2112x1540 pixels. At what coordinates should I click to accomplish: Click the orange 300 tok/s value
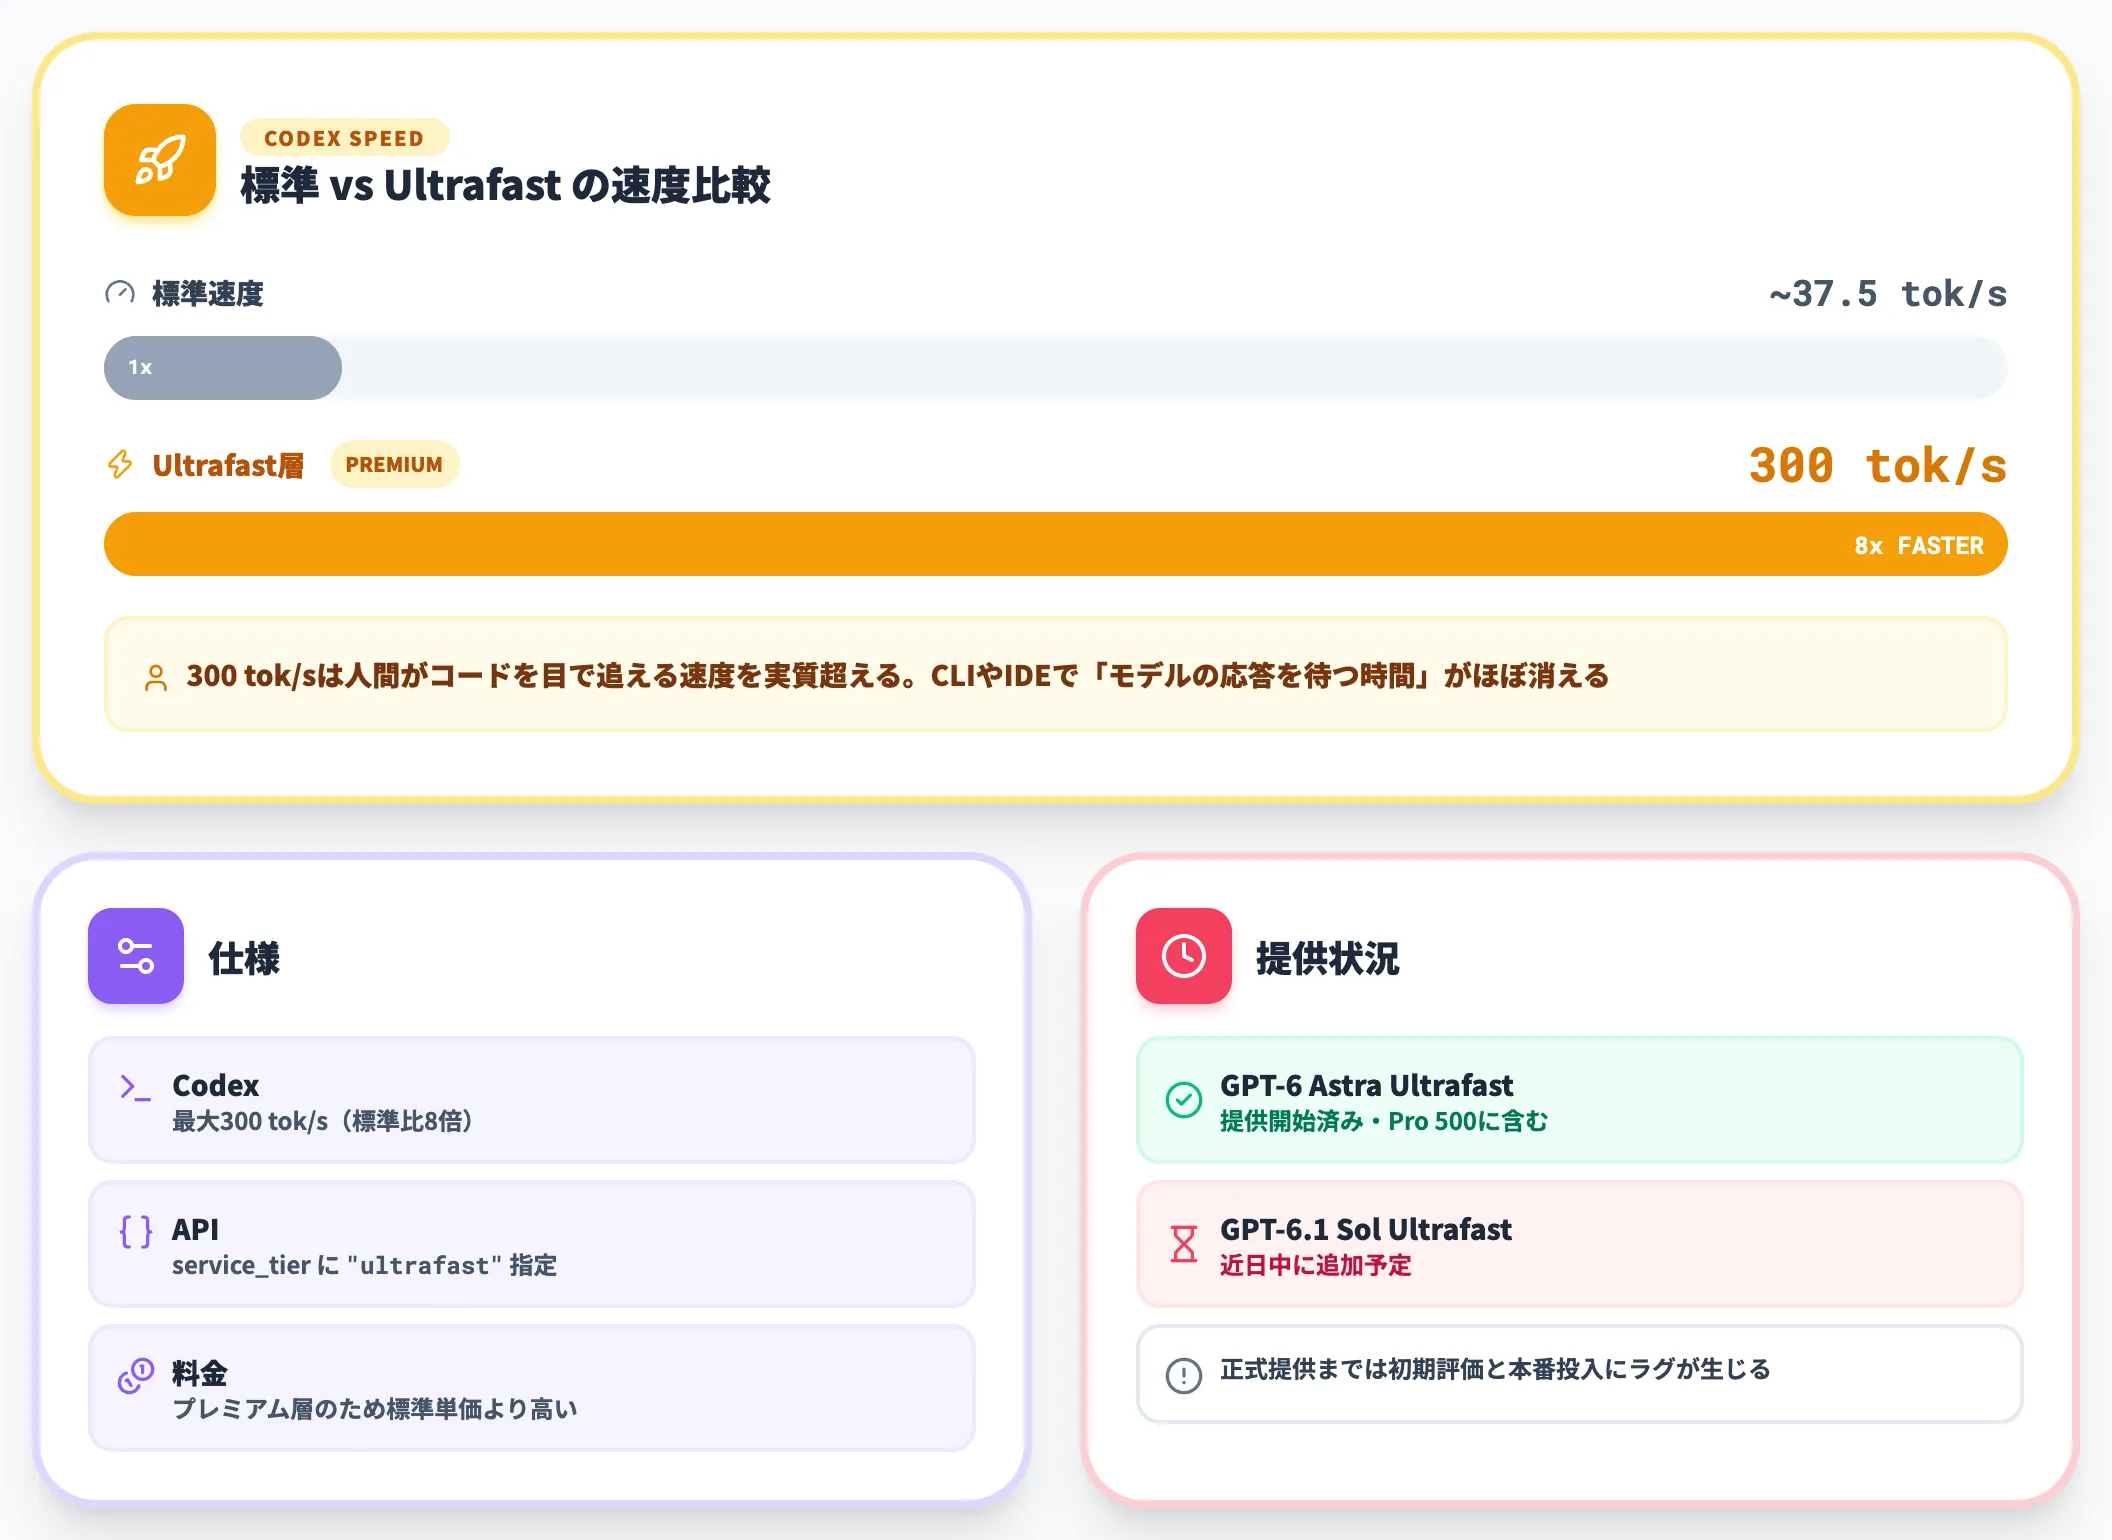tap(1878, 466)
